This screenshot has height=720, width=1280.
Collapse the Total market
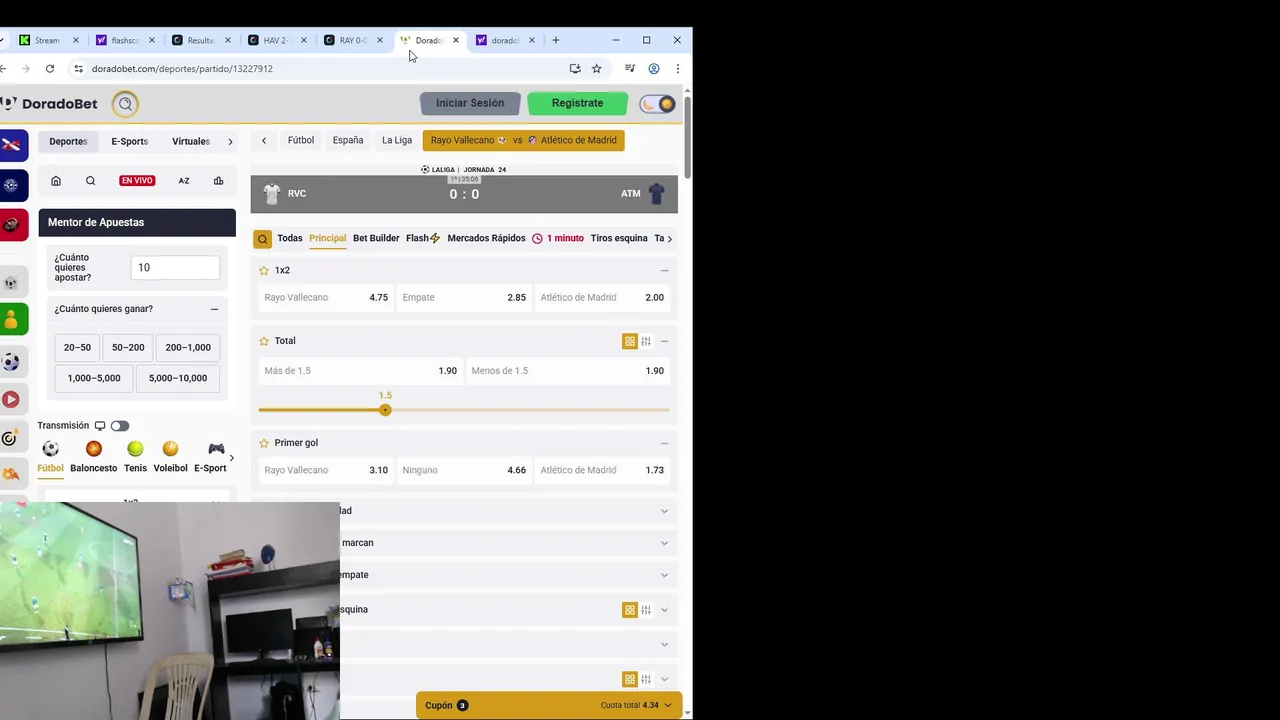coord(664,341)
